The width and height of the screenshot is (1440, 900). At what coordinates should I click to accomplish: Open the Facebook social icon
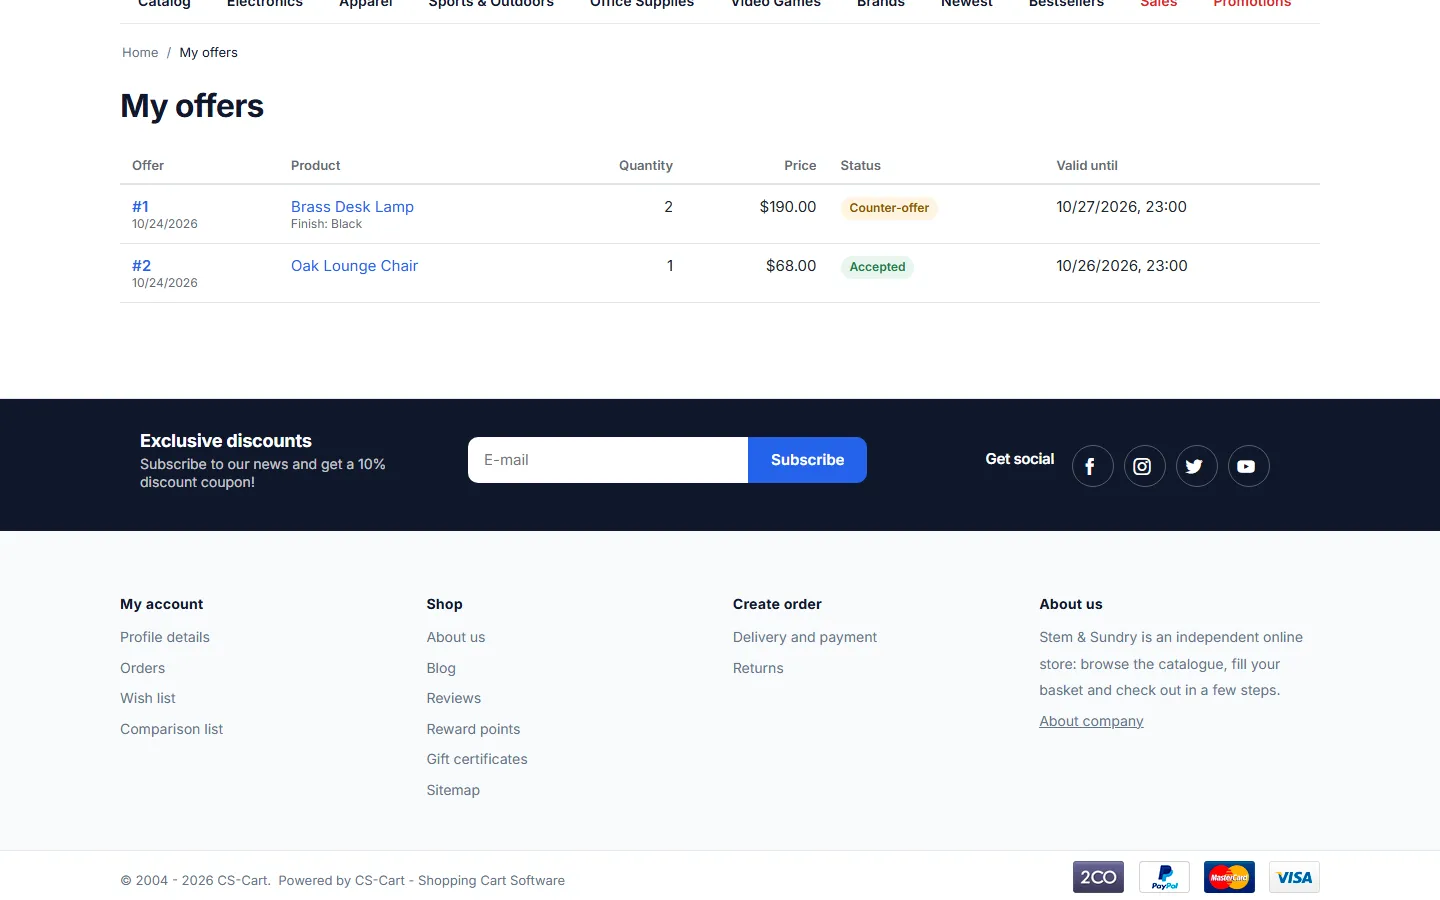click(1092, 466)
